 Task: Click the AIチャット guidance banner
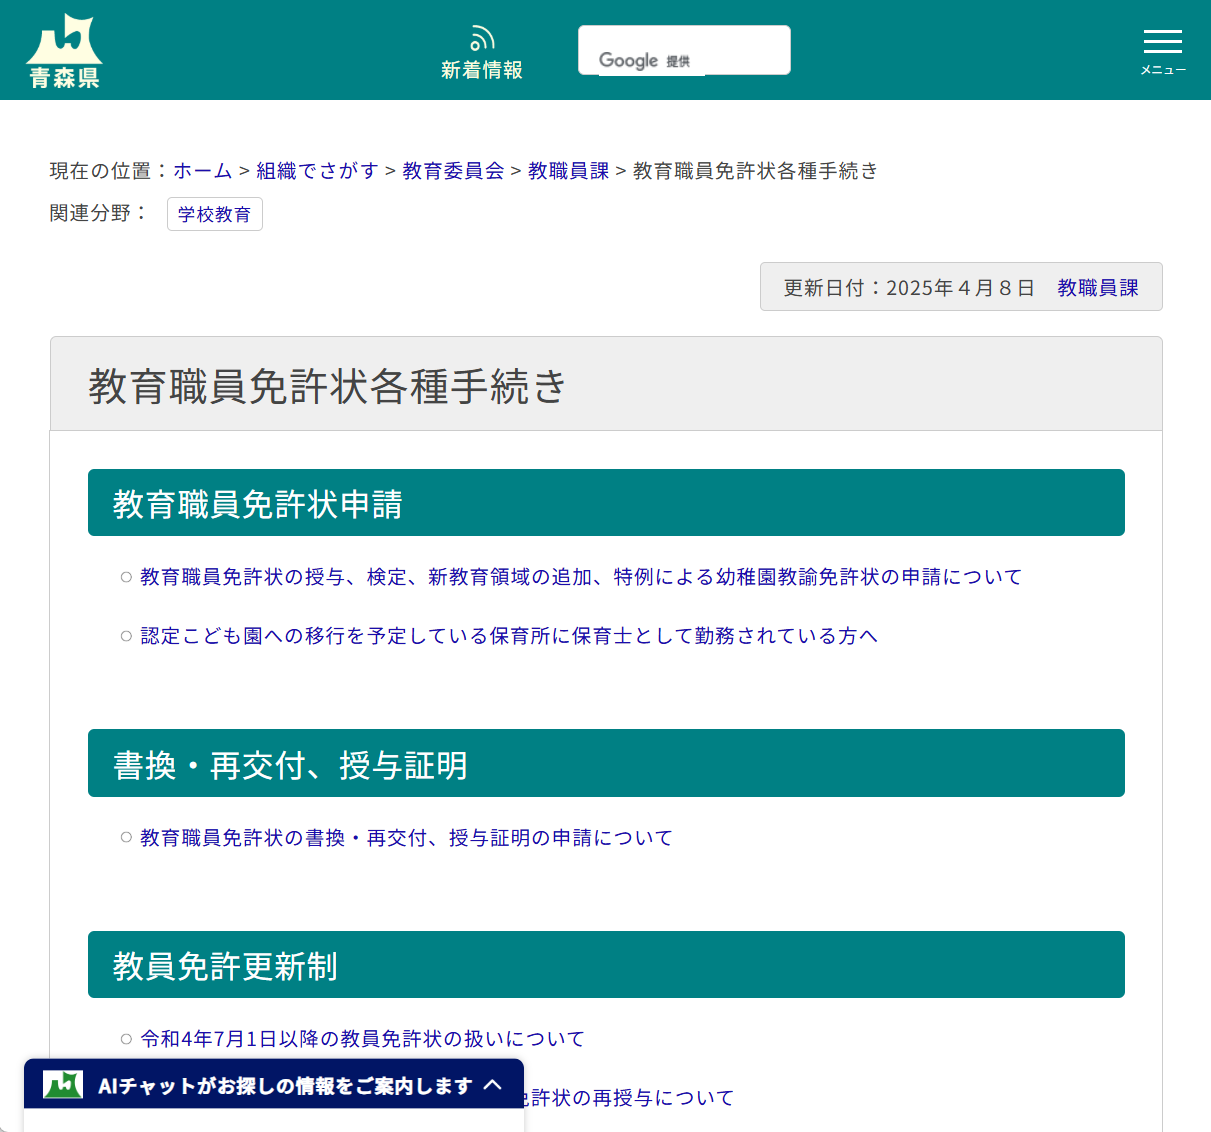(x=283, y=1084)
